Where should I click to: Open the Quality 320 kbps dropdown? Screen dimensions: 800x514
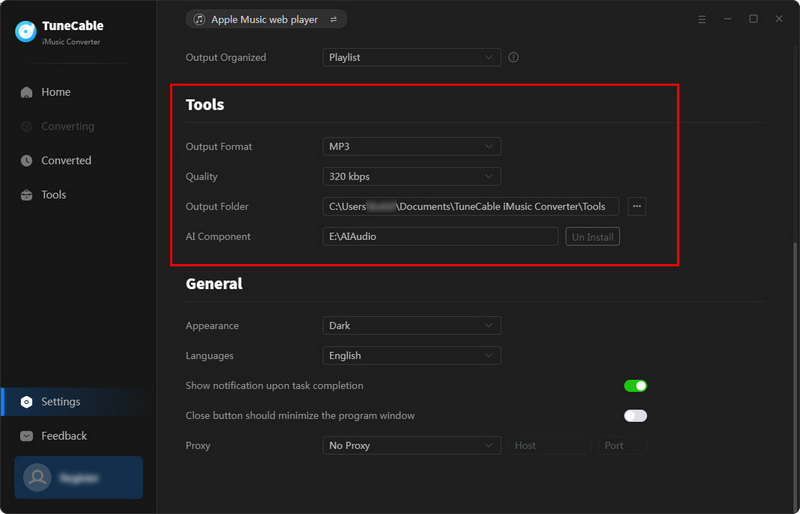pos(411,177)
